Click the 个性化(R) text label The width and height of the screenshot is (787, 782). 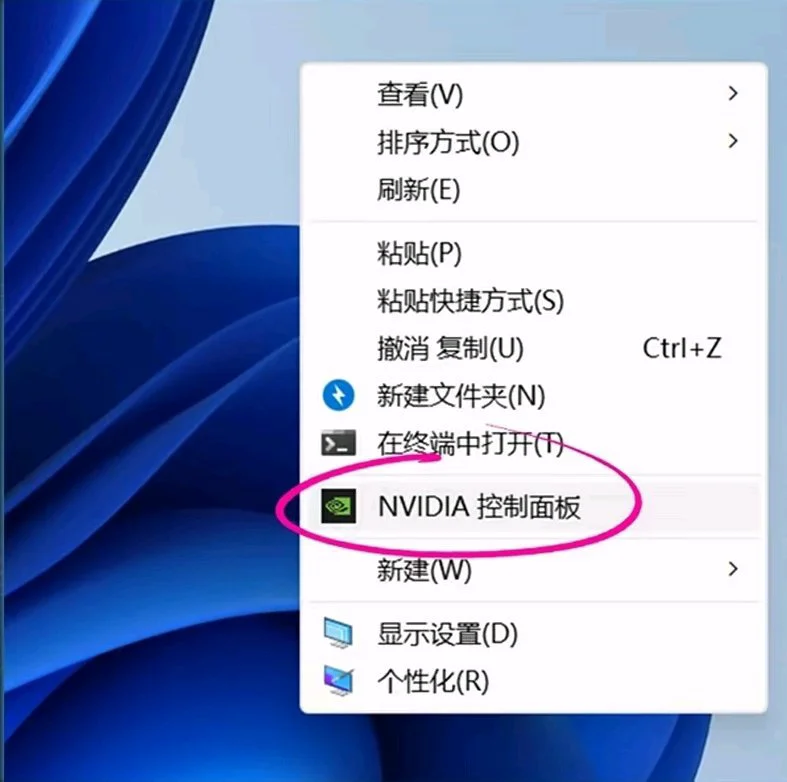433,682
